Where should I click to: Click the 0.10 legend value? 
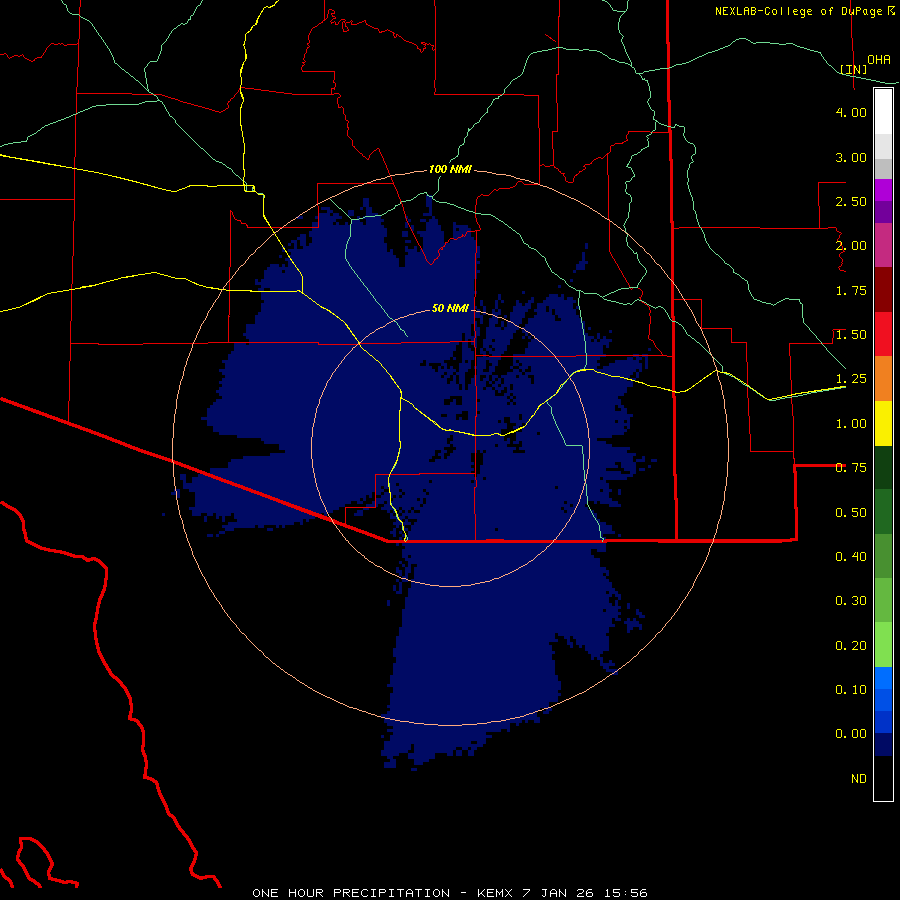pos(851,690)
